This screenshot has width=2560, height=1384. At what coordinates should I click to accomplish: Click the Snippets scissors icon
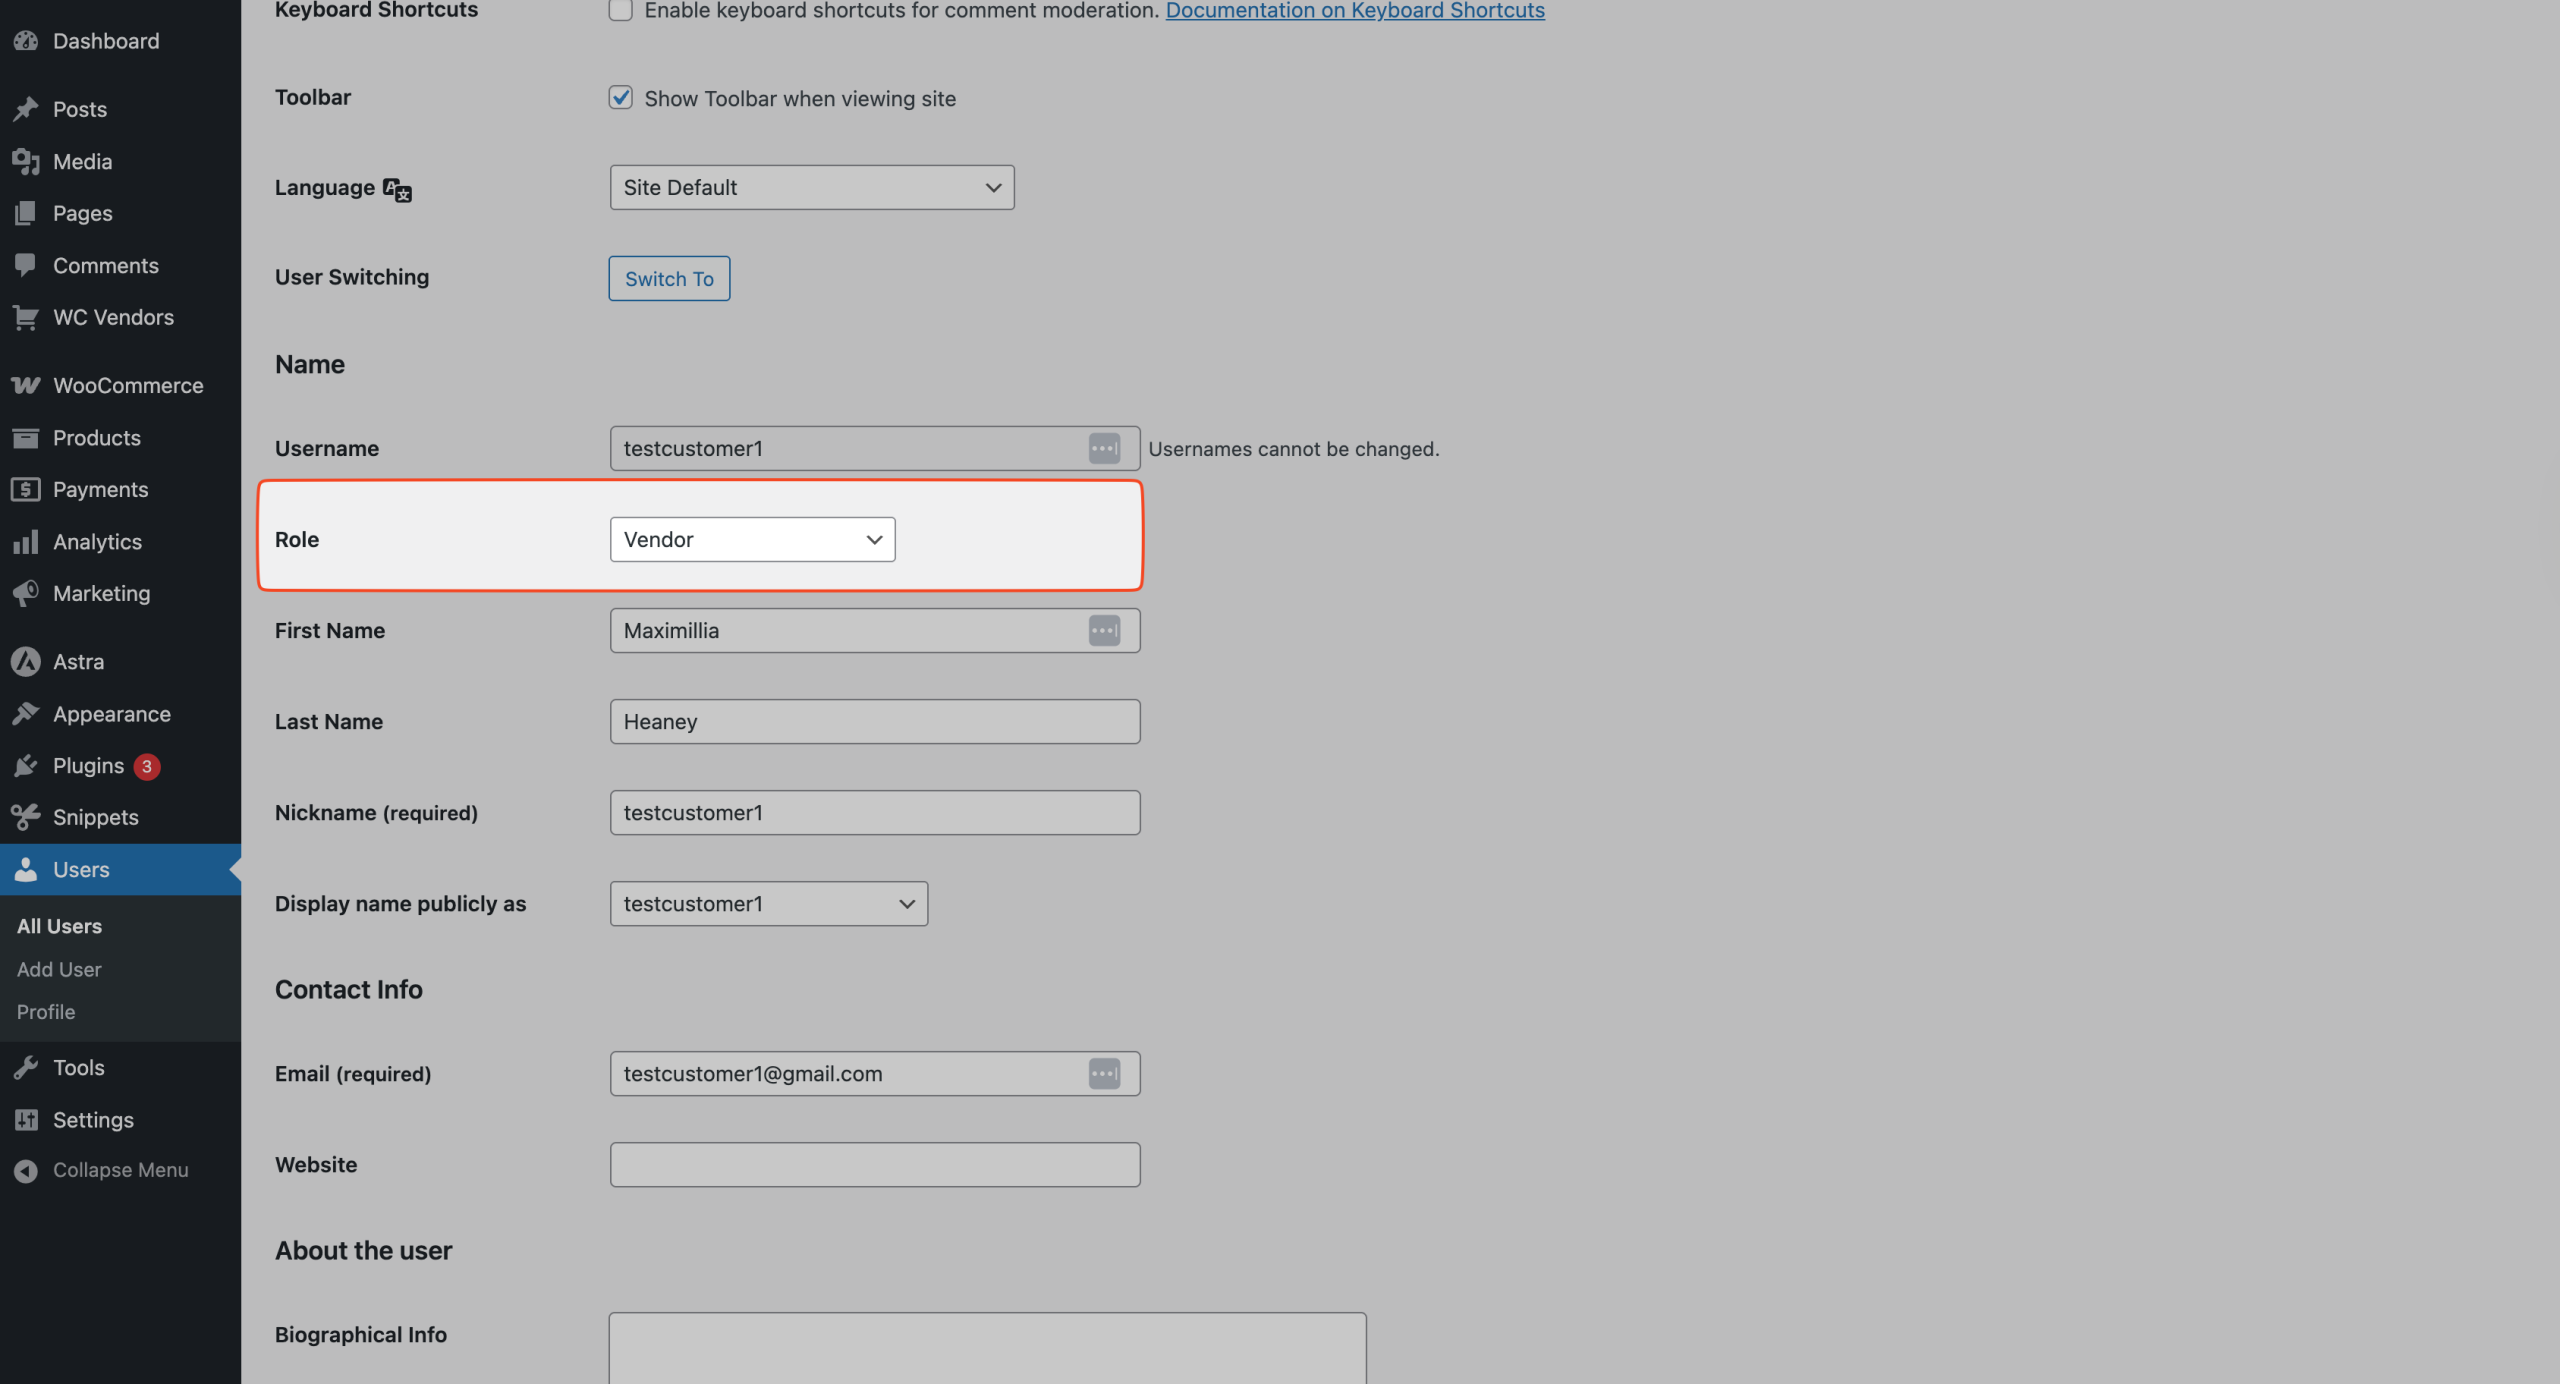(26, 817)
